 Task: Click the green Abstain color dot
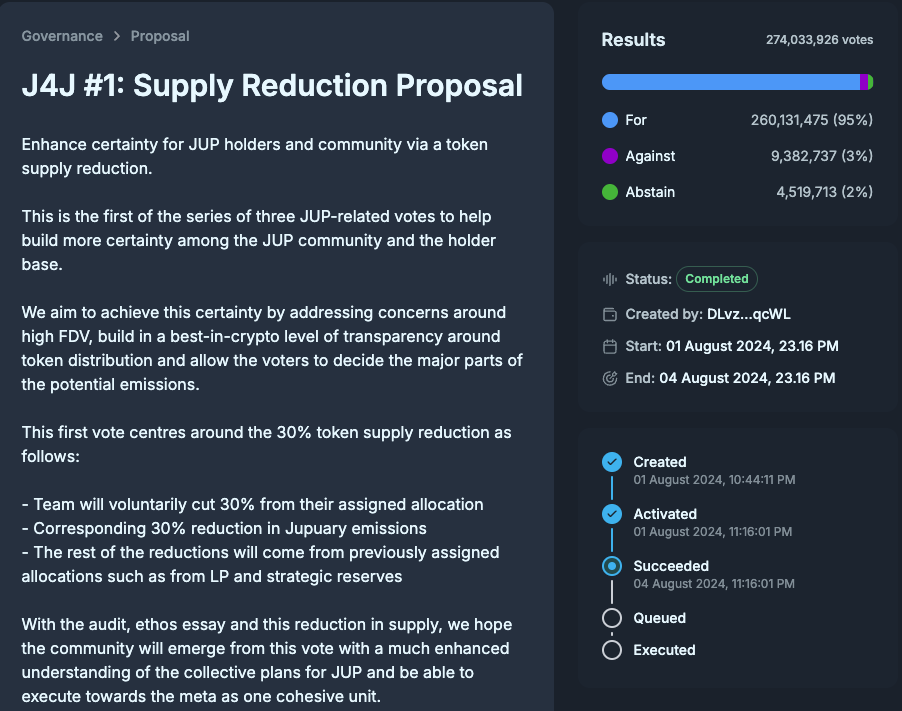coord(610,192)
